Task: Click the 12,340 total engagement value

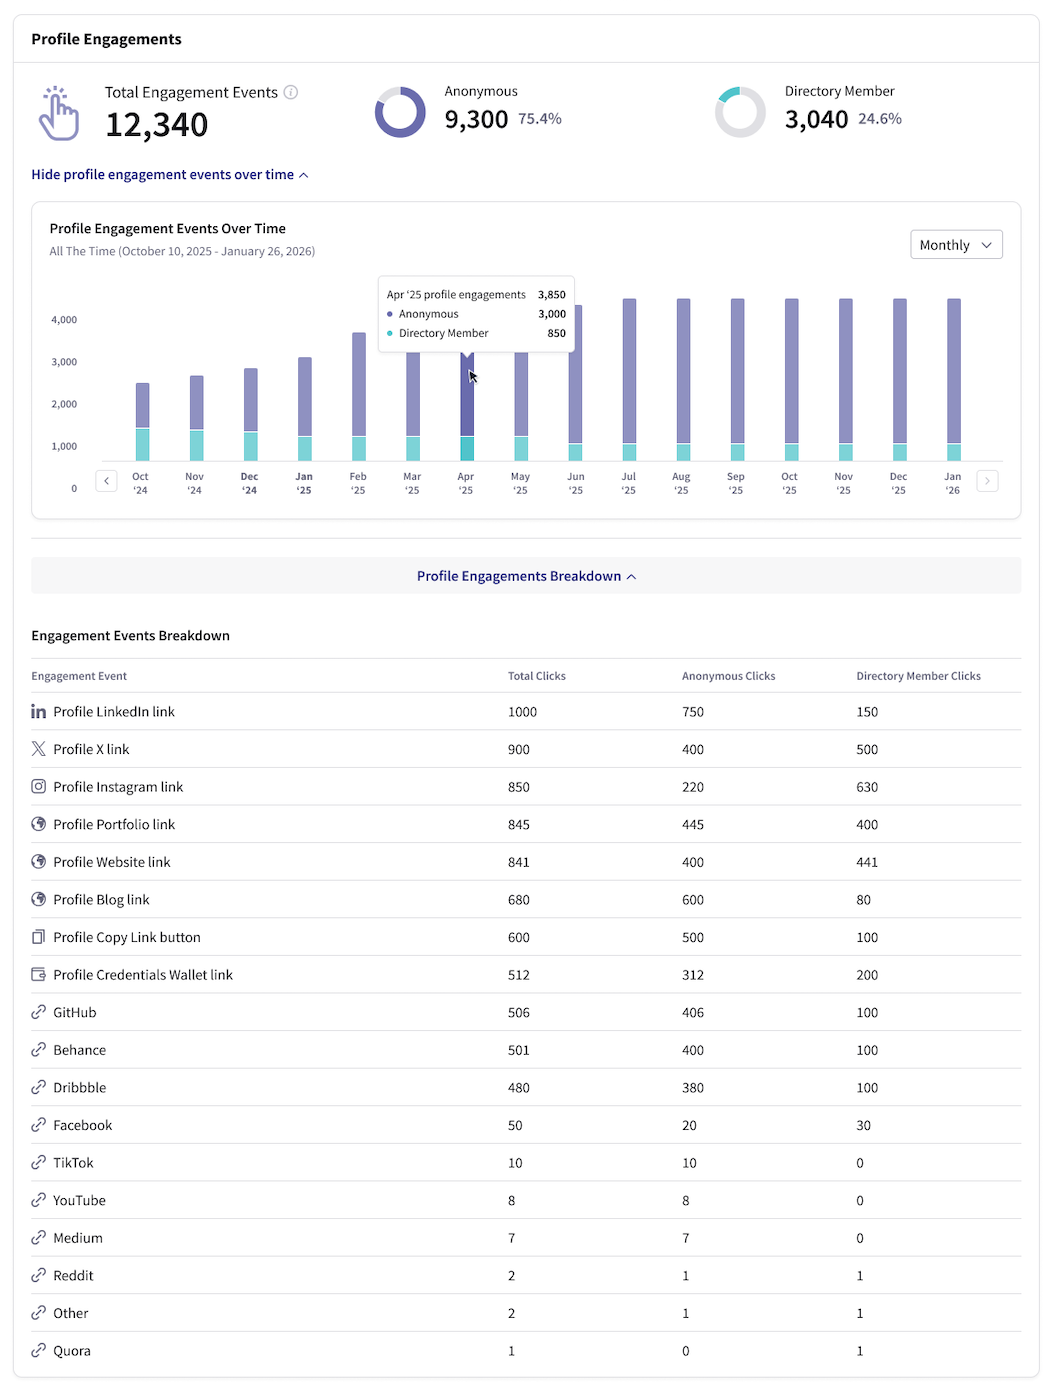Action: 157,125
